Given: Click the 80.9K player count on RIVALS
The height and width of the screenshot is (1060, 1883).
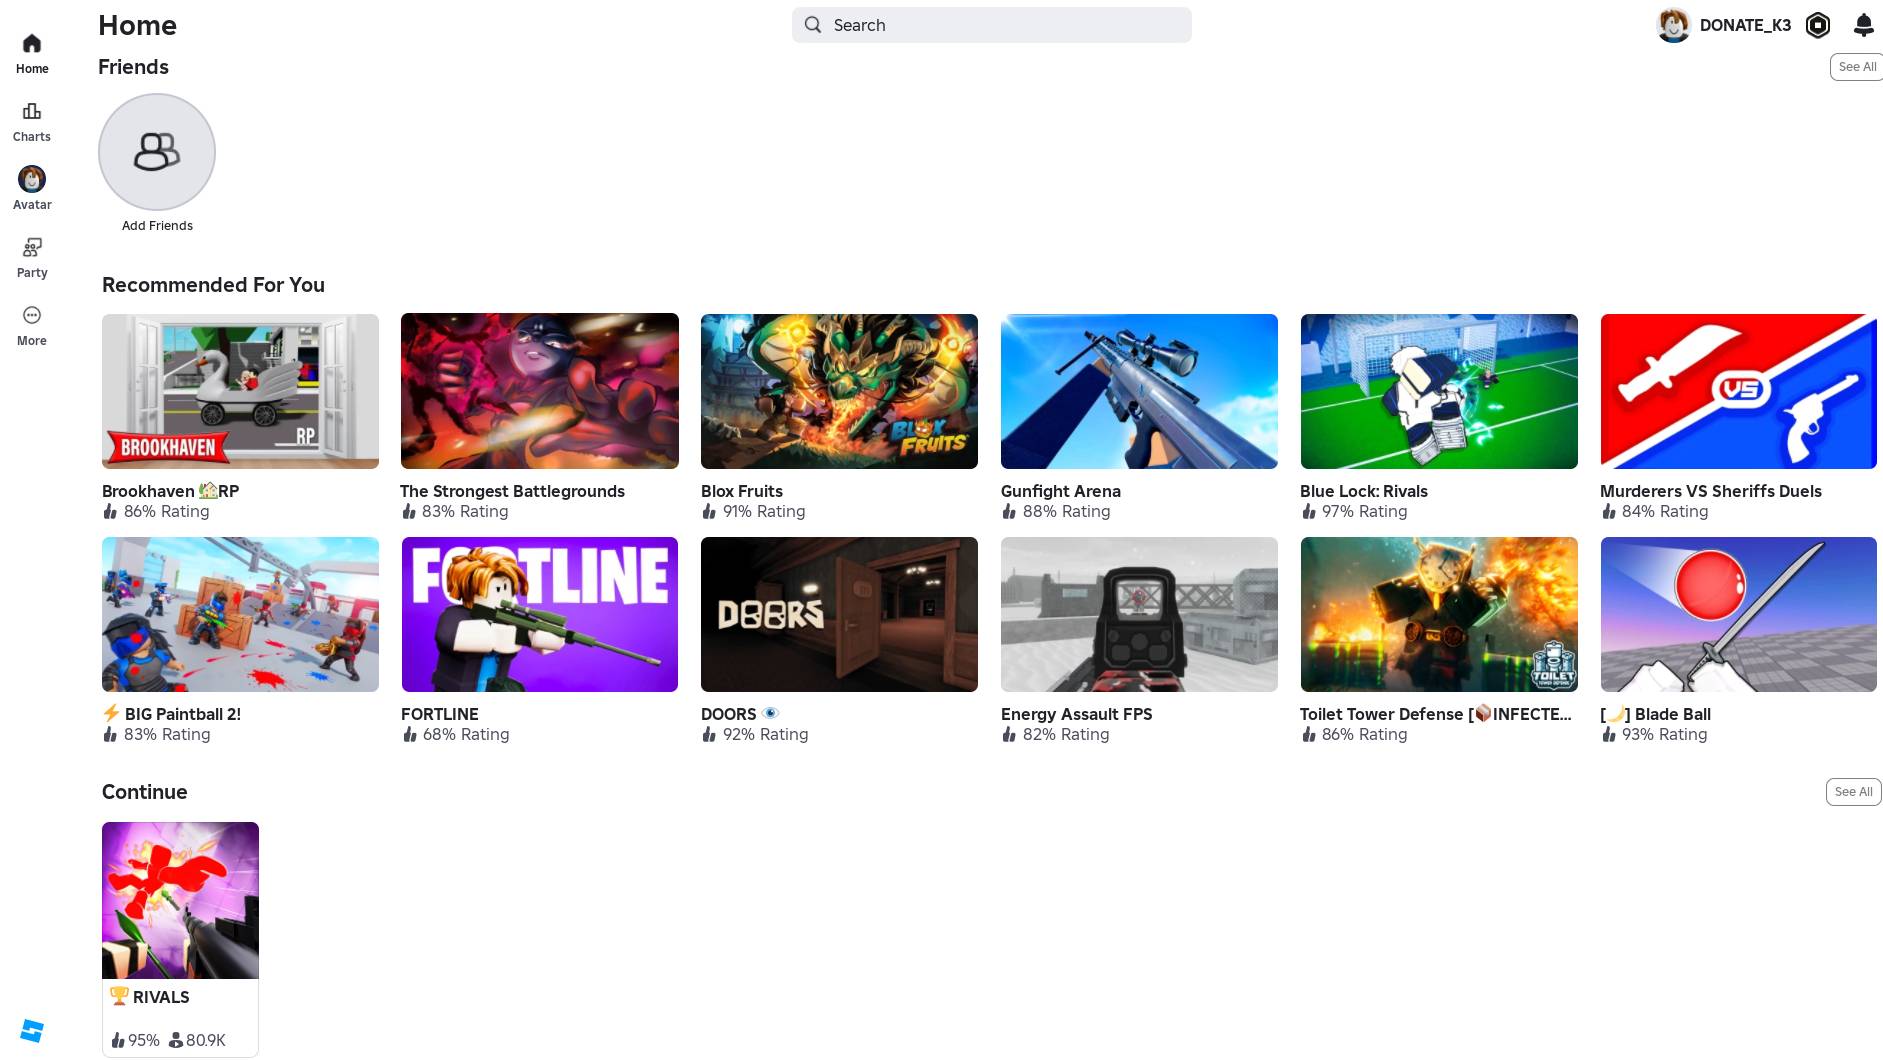Looking at the screenshot, I should [x=206, y=1040].
